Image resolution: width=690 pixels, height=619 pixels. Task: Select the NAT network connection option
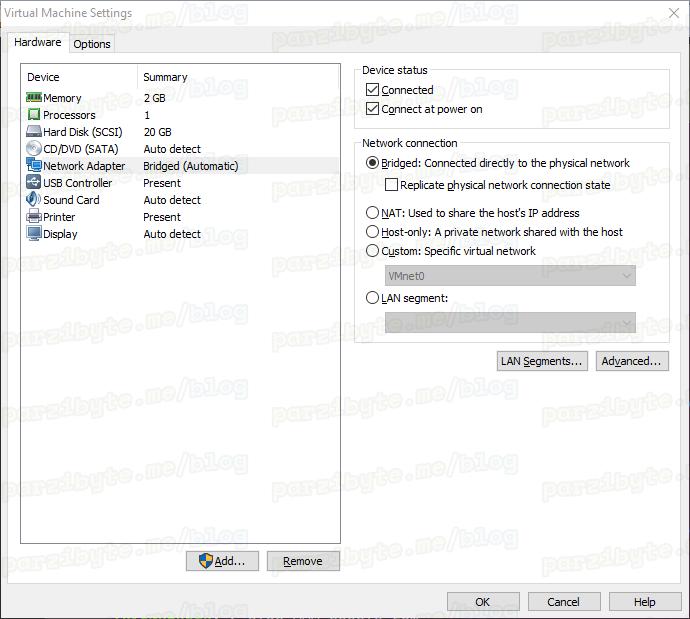(x=373, y=213)
